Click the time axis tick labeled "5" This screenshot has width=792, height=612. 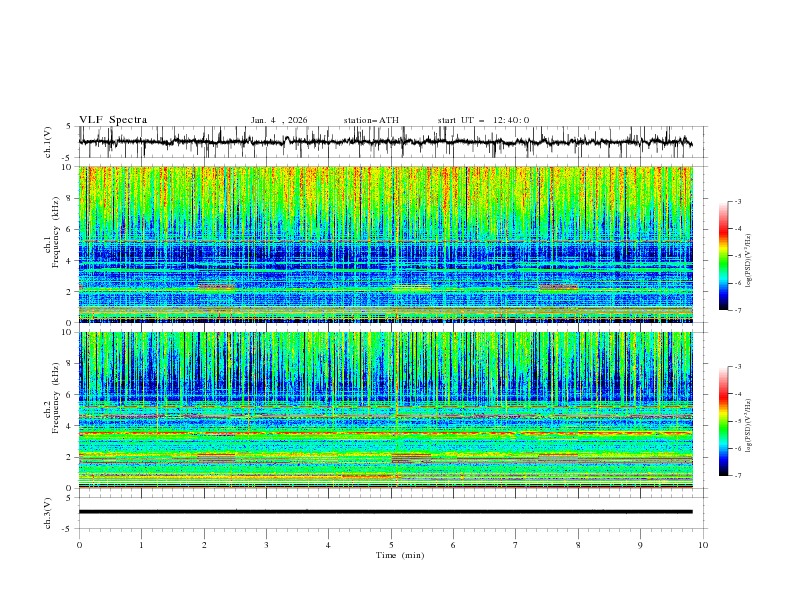(391, 545)
